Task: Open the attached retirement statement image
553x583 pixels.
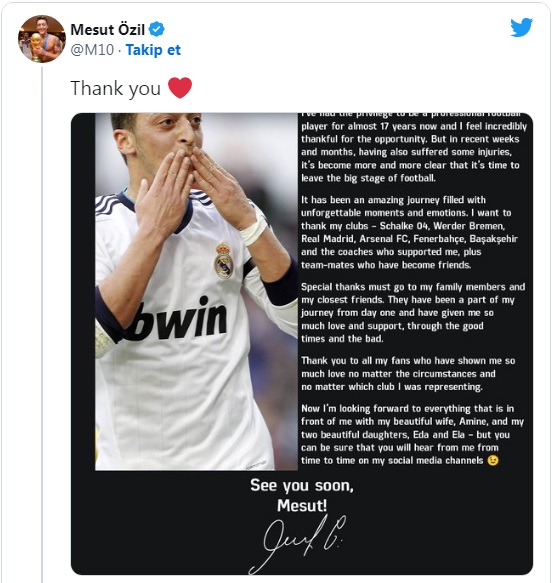Action: click(302, 344)
